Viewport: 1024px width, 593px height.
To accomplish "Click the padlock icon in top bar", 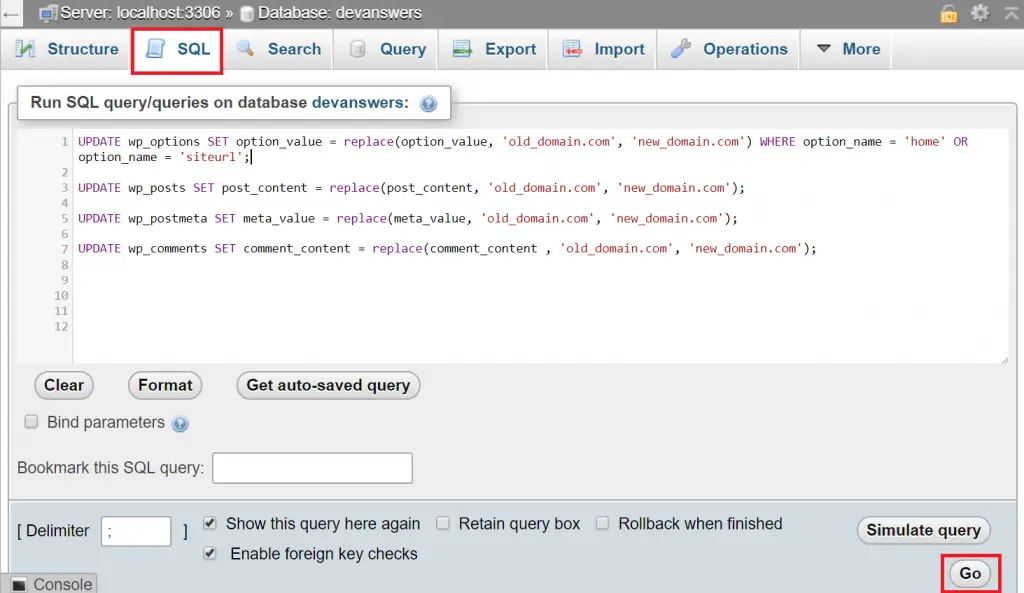I will tap(948, 13).
